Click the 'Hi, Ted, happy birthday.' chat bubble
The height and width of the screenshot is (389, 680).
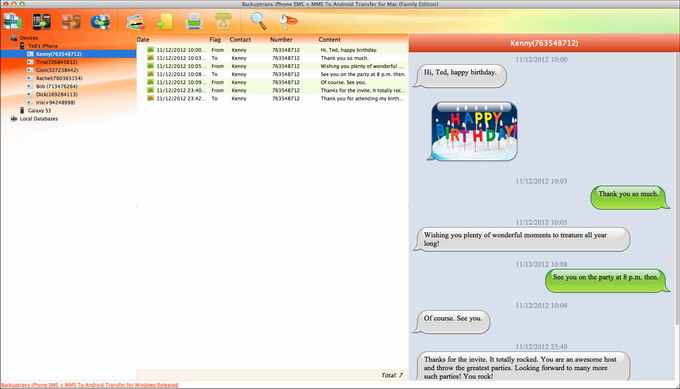coord(460,75)
